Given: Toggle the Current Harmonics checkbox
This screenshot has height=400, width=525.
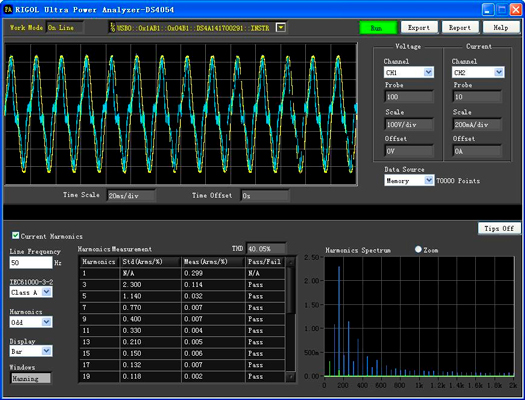Looking at the screenshot, I should click(x=15, y=236).
